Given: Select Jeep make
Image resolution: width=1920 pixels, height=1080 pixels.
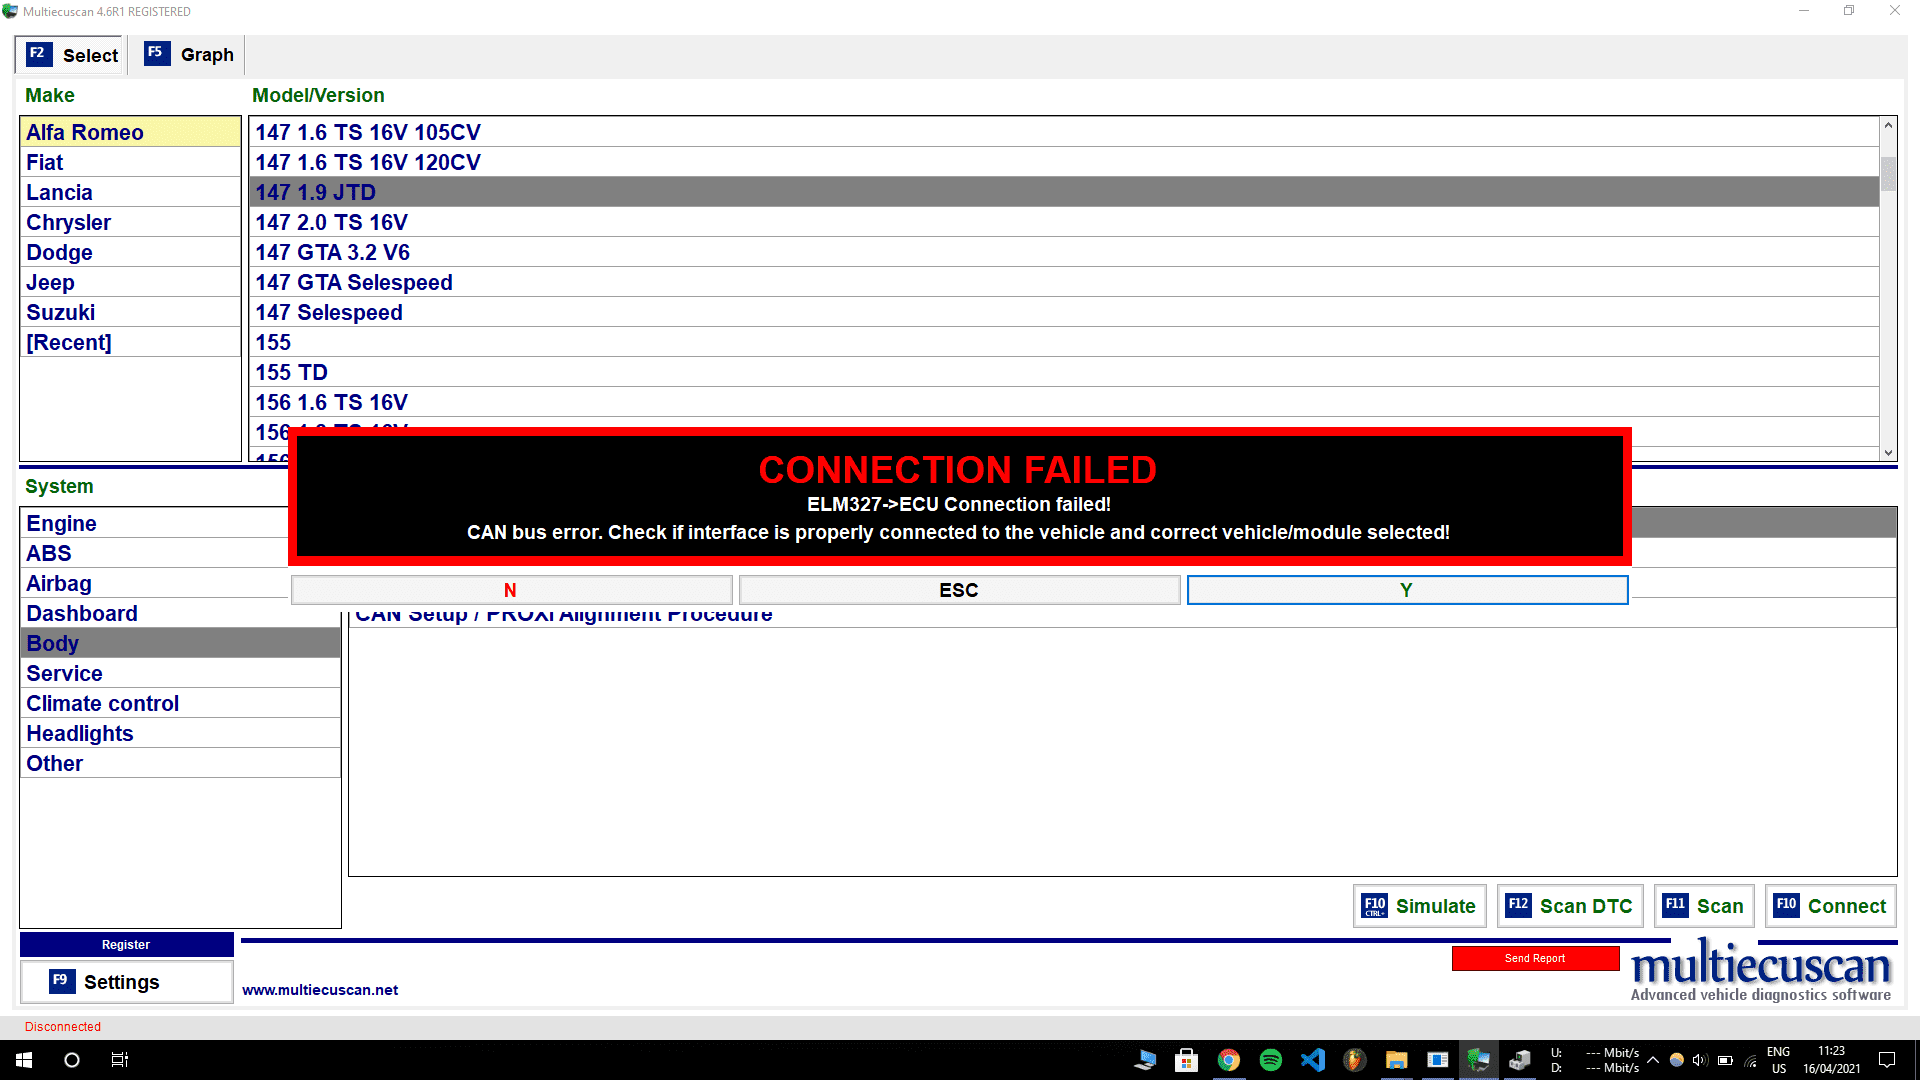Looking at the screenshot, I should tap(130, 282).
